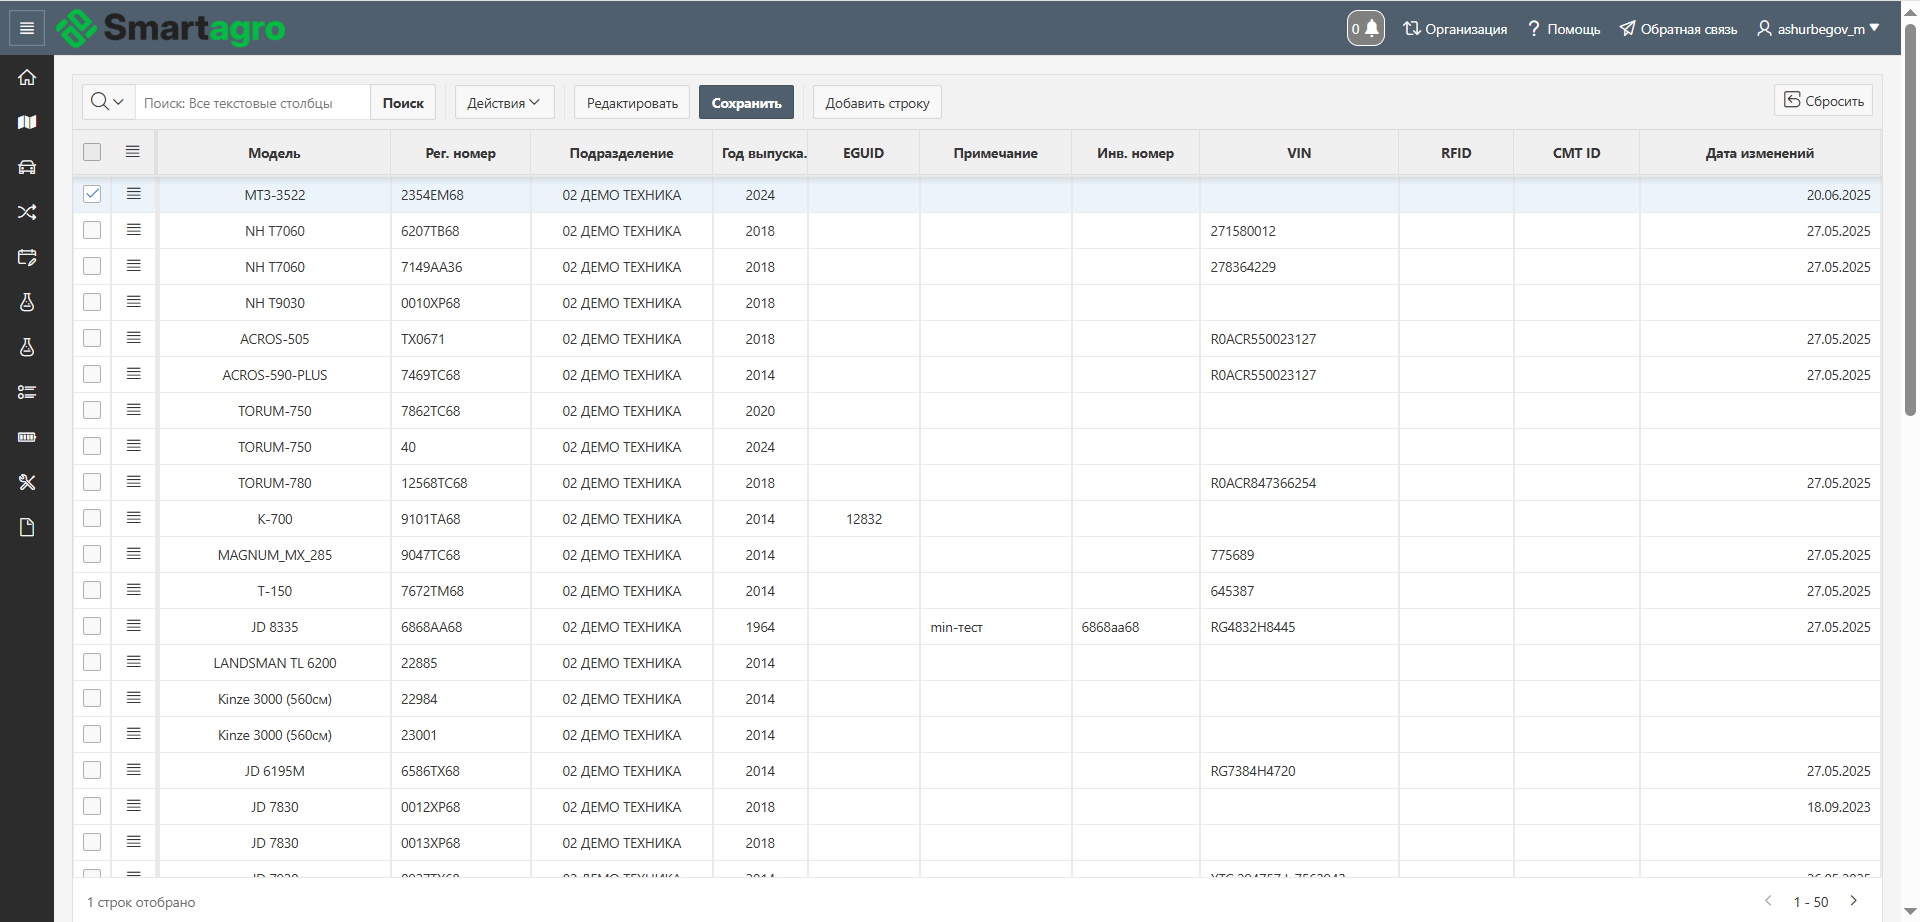Open the calendar edit sidebar icon
This screenshot has width=1920, height=922.
click(27, 257)
